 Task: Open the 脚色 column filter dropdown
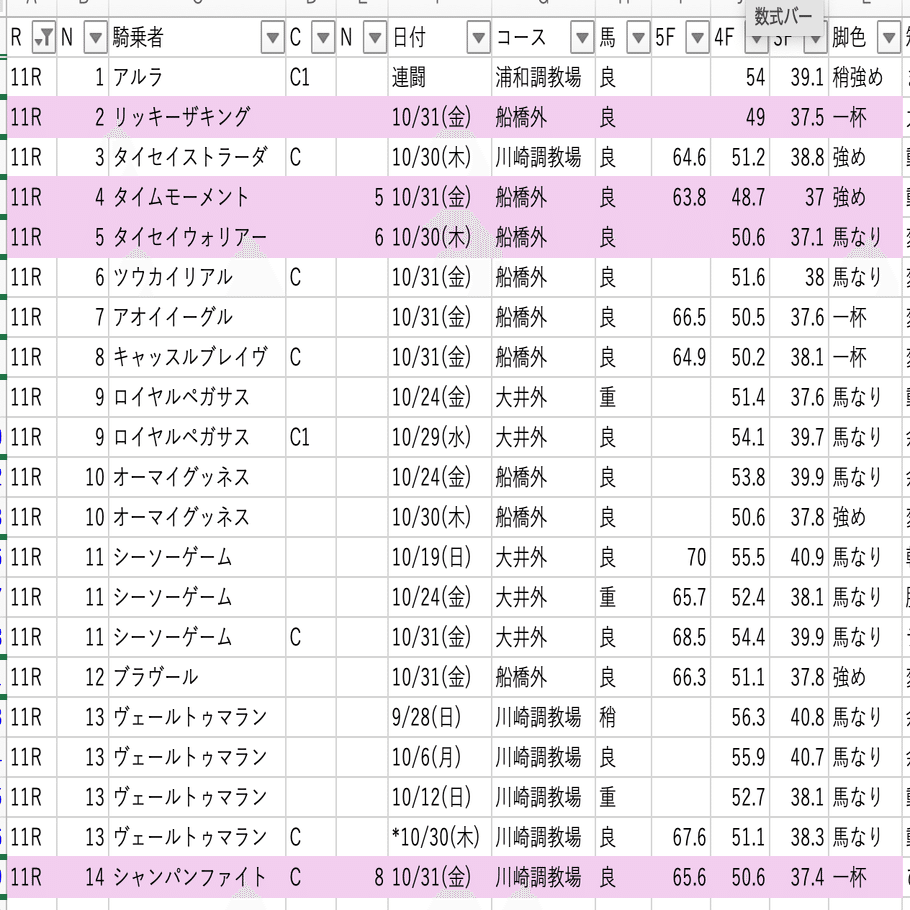[889, 38]
